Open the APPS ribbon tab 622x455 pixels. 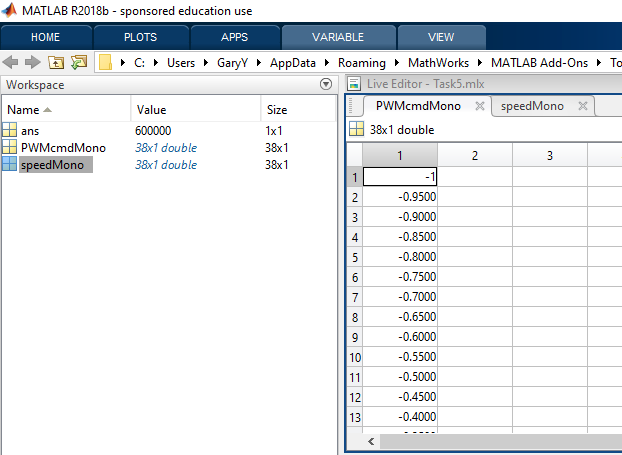[x=234, y=37]
